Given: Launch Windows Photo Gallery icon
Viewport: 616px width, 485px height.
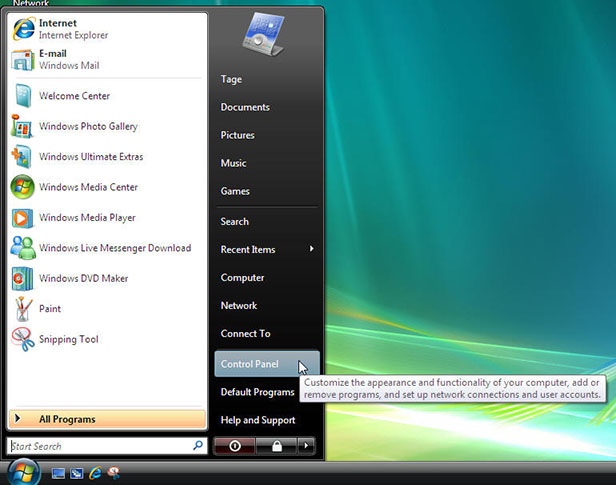Looking at the screenshot, I should tap(22, 126).
